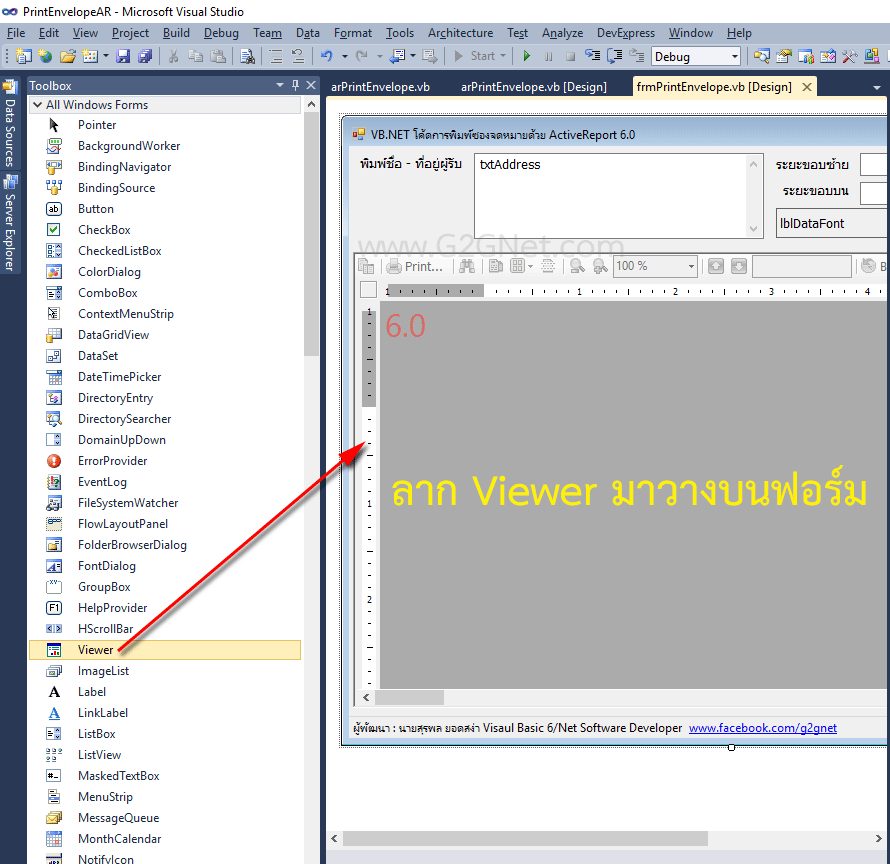Screen dimensions: 890x864
Task: Select the Button control in Toolbox
Action: pyautogui.click(x=165, y=209)
